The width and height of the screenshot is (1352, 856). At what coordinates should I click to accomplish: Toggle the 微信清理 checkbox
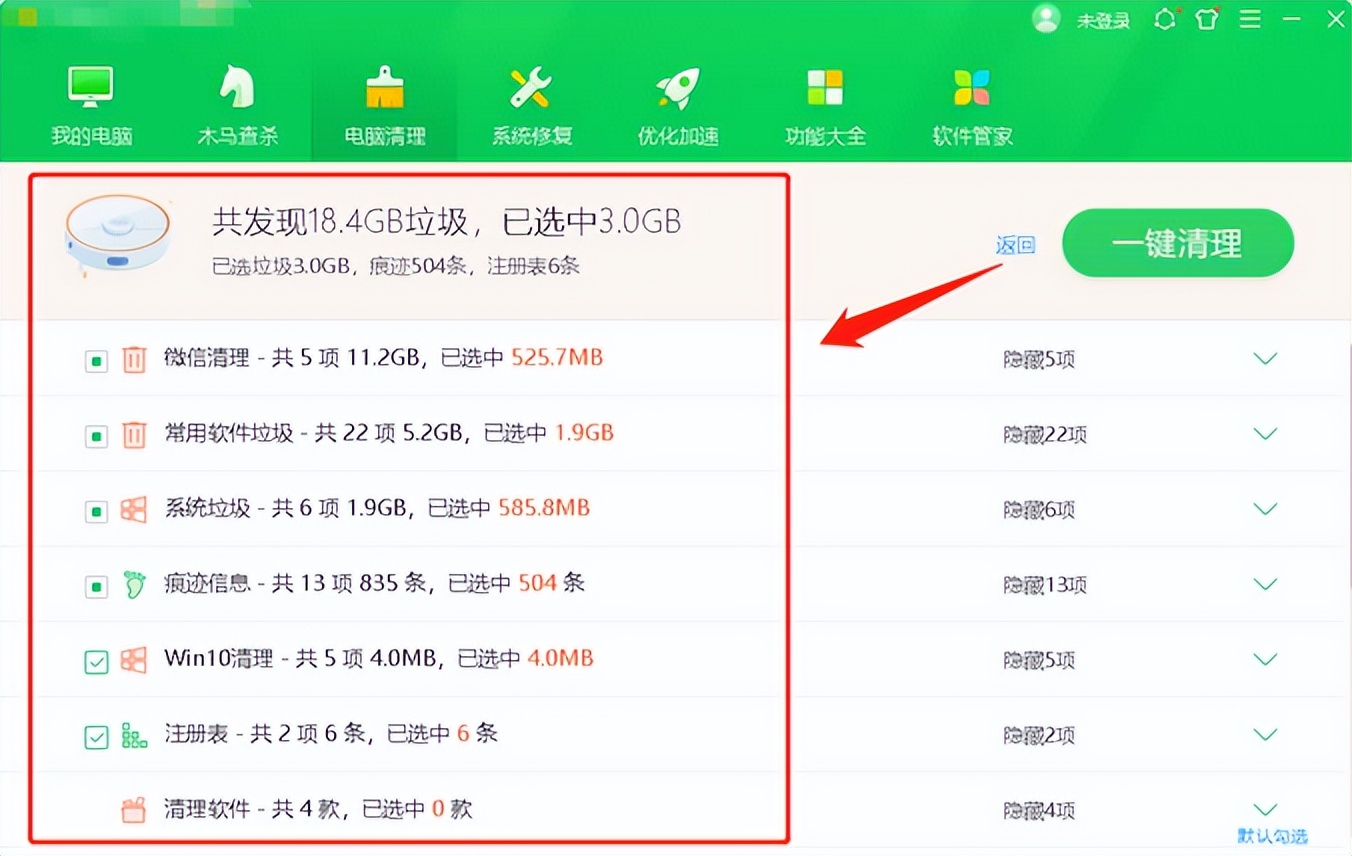pos(96,362)
